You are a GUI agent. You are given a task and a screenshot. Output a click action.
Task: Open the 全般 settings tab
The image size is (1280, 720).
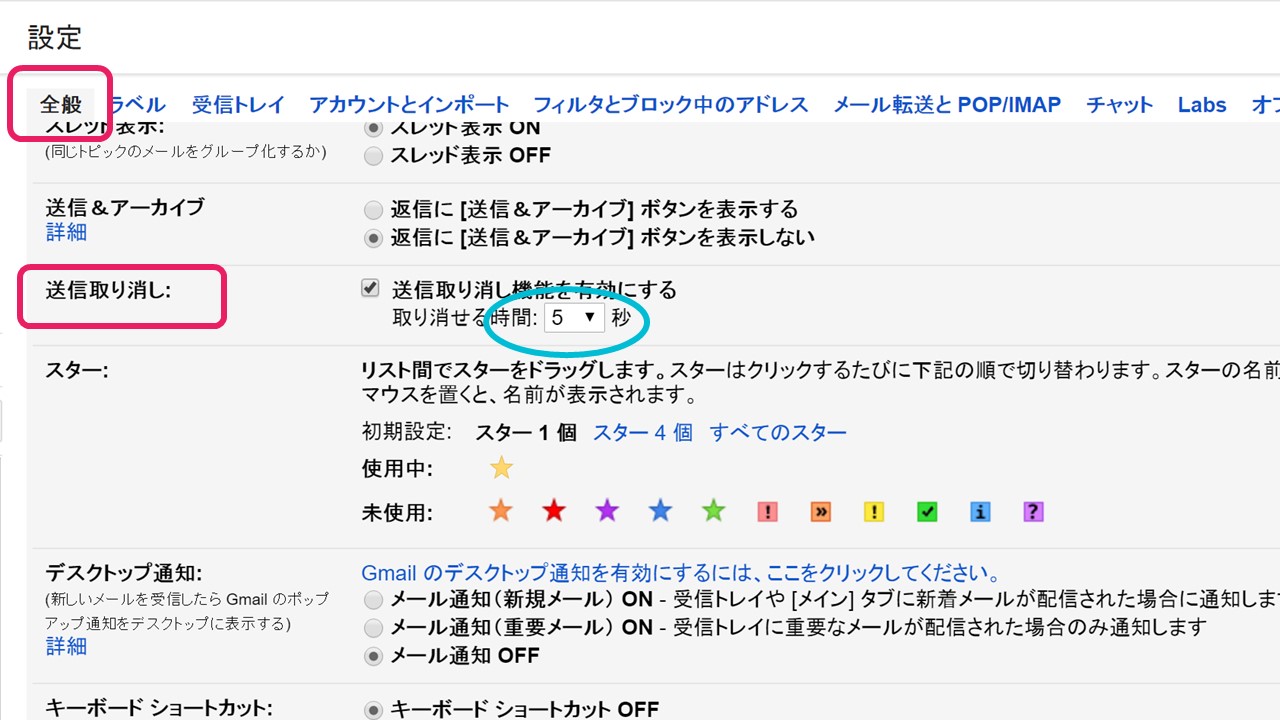[x=60, y=104]
